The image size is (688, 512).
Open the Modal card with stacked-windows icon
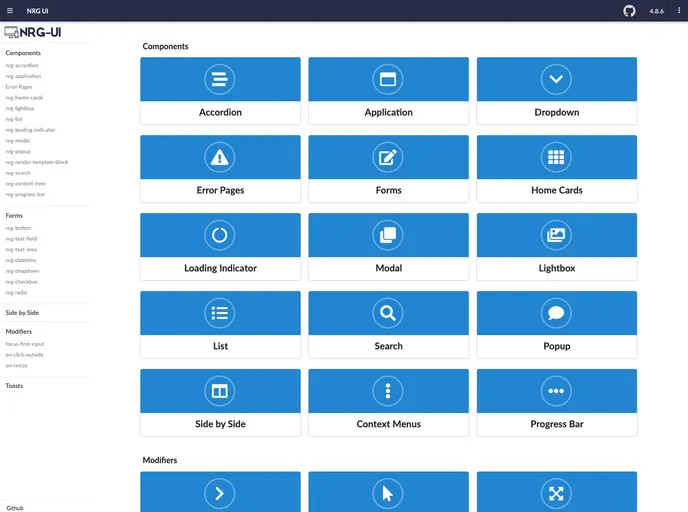[x=388, y=247]
